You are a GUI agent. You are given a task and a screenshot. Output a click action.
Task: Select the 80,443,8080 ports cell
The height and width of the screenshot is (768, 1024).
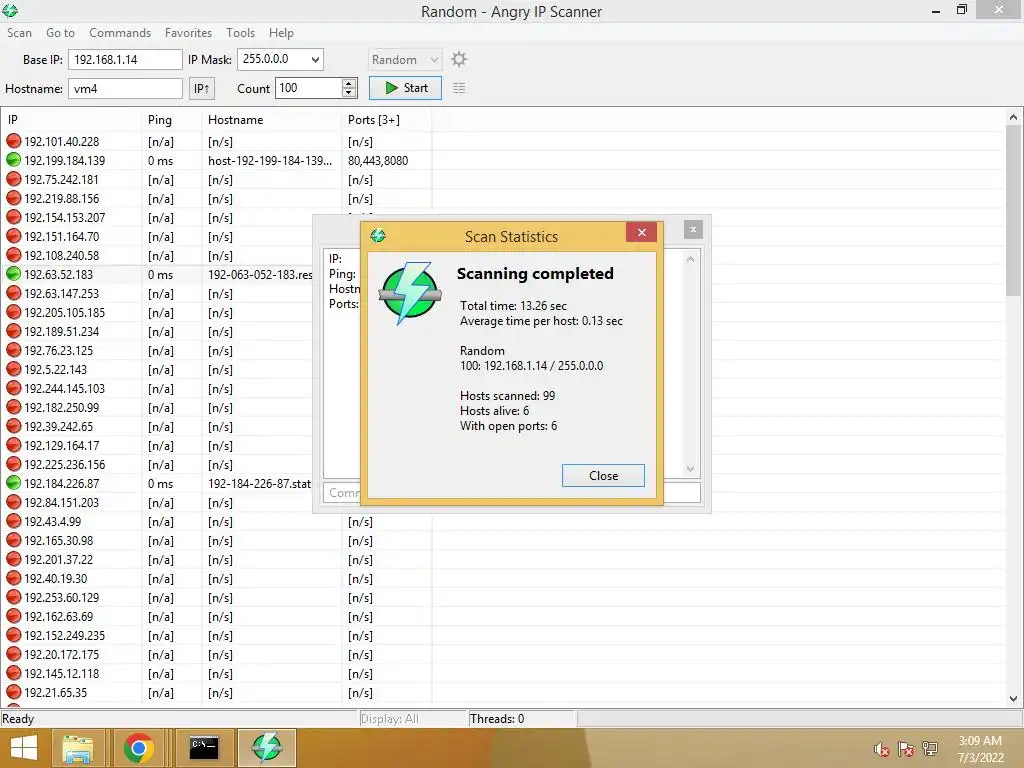point(378,161)
